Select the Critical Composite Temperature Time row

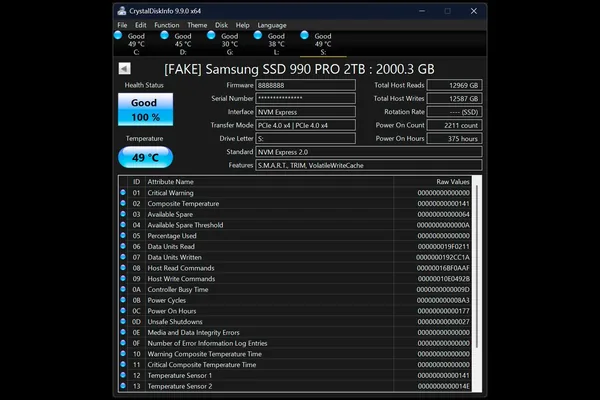pyautogui.click(x=295, y=364)
